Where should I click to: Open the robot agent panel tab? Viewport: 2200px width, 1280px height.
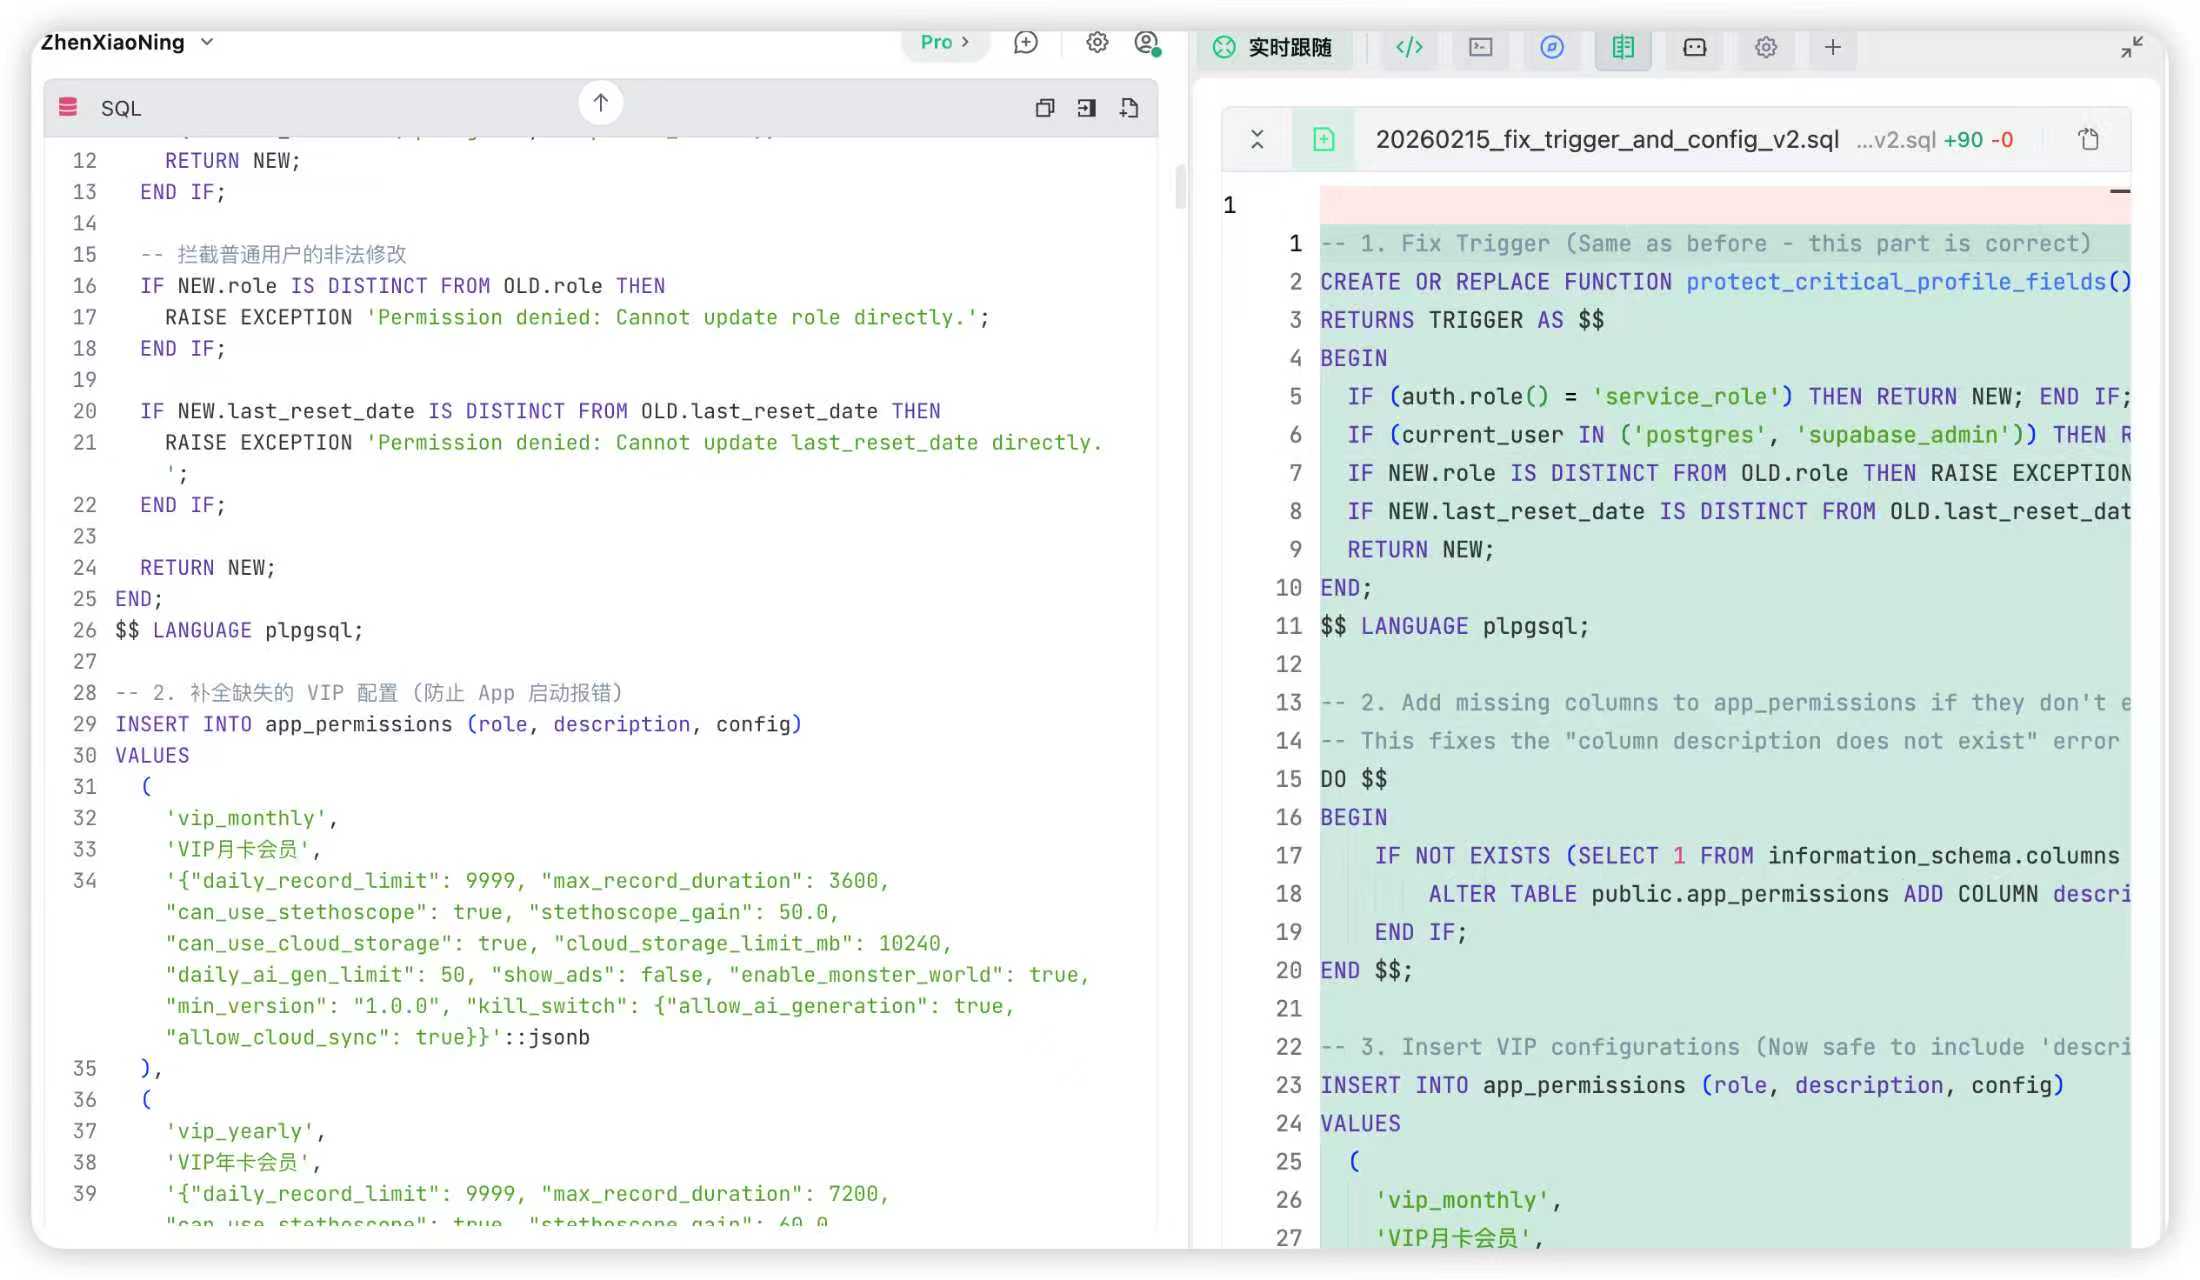(x=1694, y=47)
